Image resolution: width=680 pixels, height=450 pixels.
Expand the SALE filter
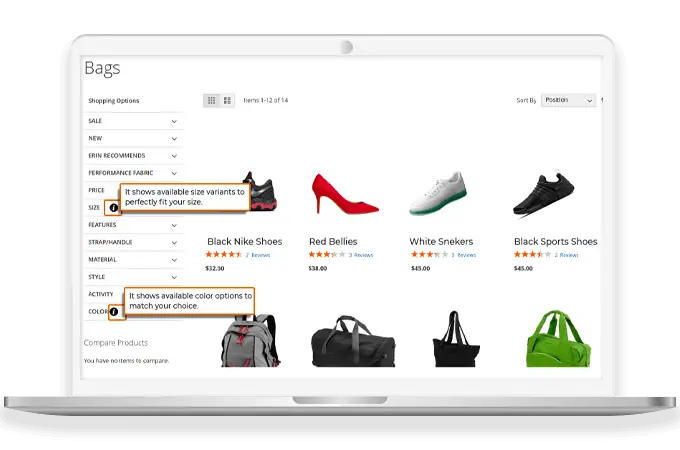click(x=134, y=121)
